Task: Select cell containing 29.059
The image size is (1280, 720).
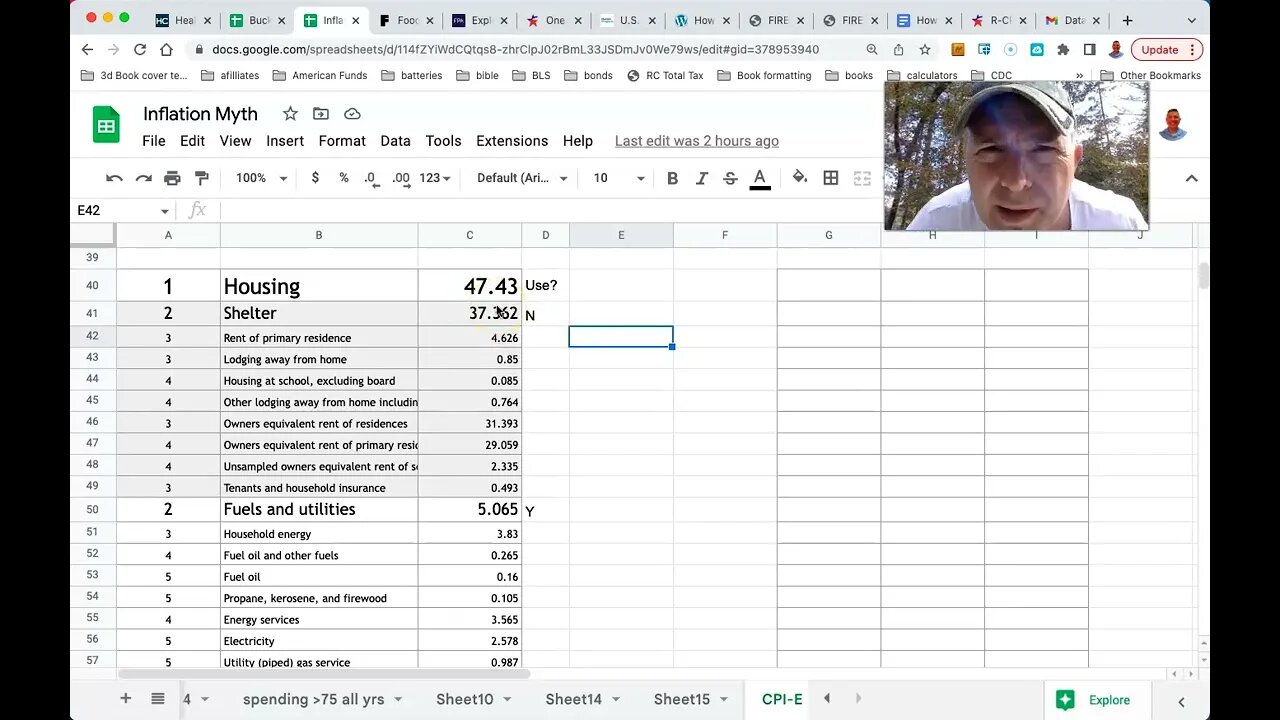Action: 470,445
